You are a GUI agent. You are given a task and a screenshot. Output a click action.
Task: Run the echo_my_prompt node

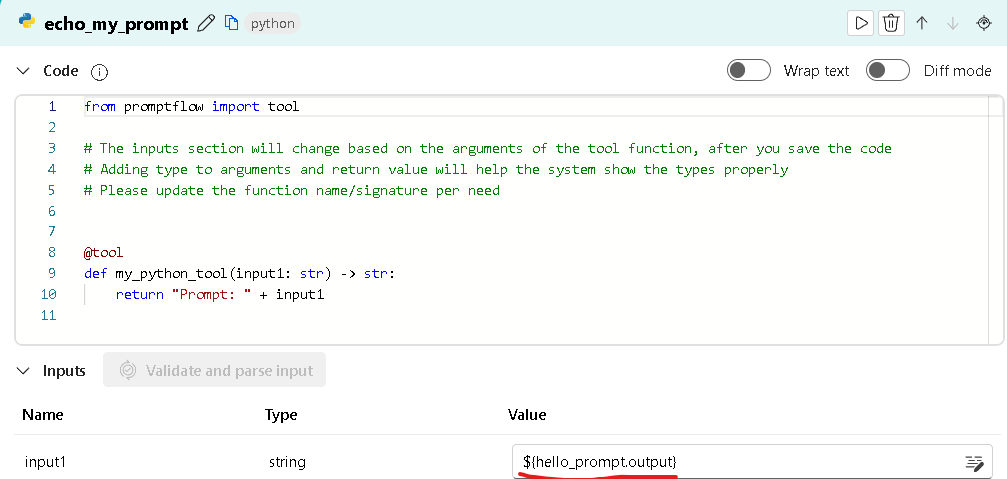click(859, 23)
